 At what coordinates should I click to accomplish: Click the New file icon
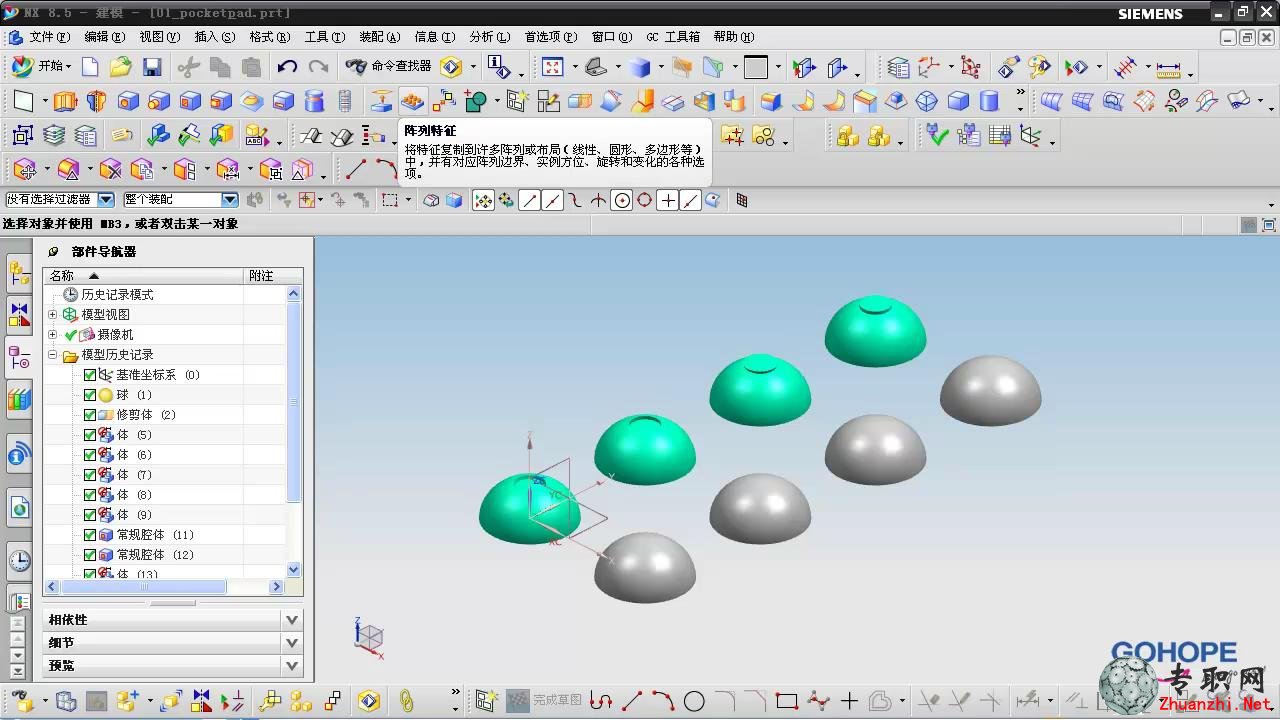[x=90, y=67]
